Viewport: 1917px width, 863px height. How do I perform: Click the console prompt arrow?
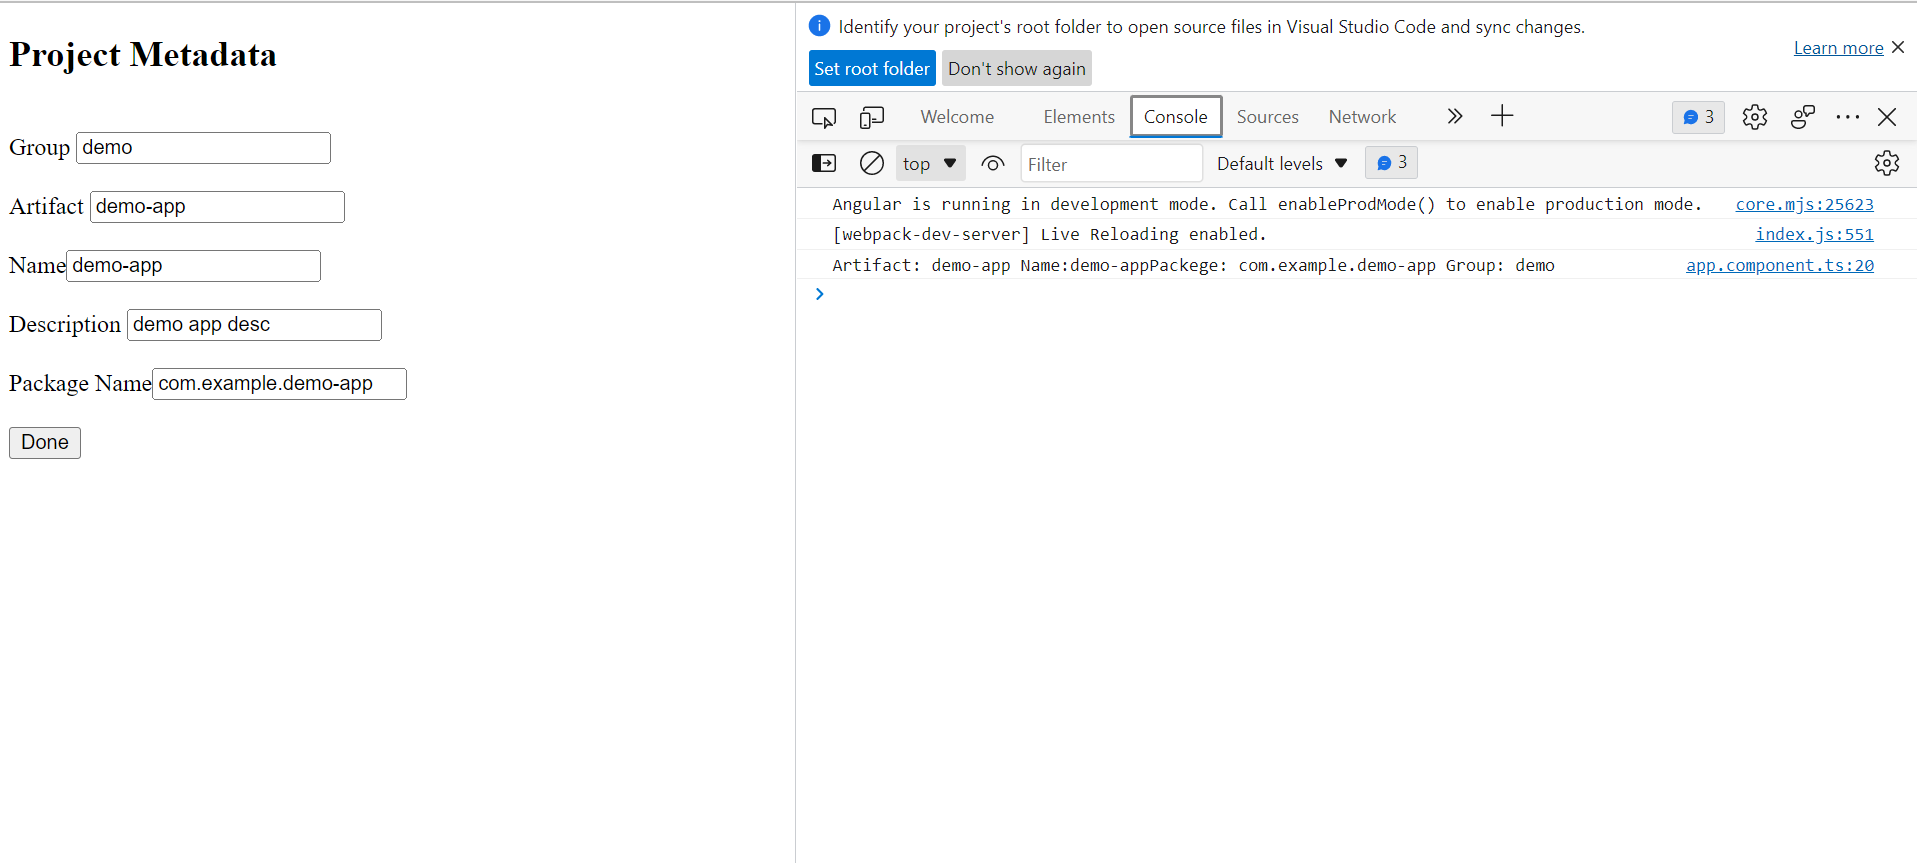click(x=819, y=294)
